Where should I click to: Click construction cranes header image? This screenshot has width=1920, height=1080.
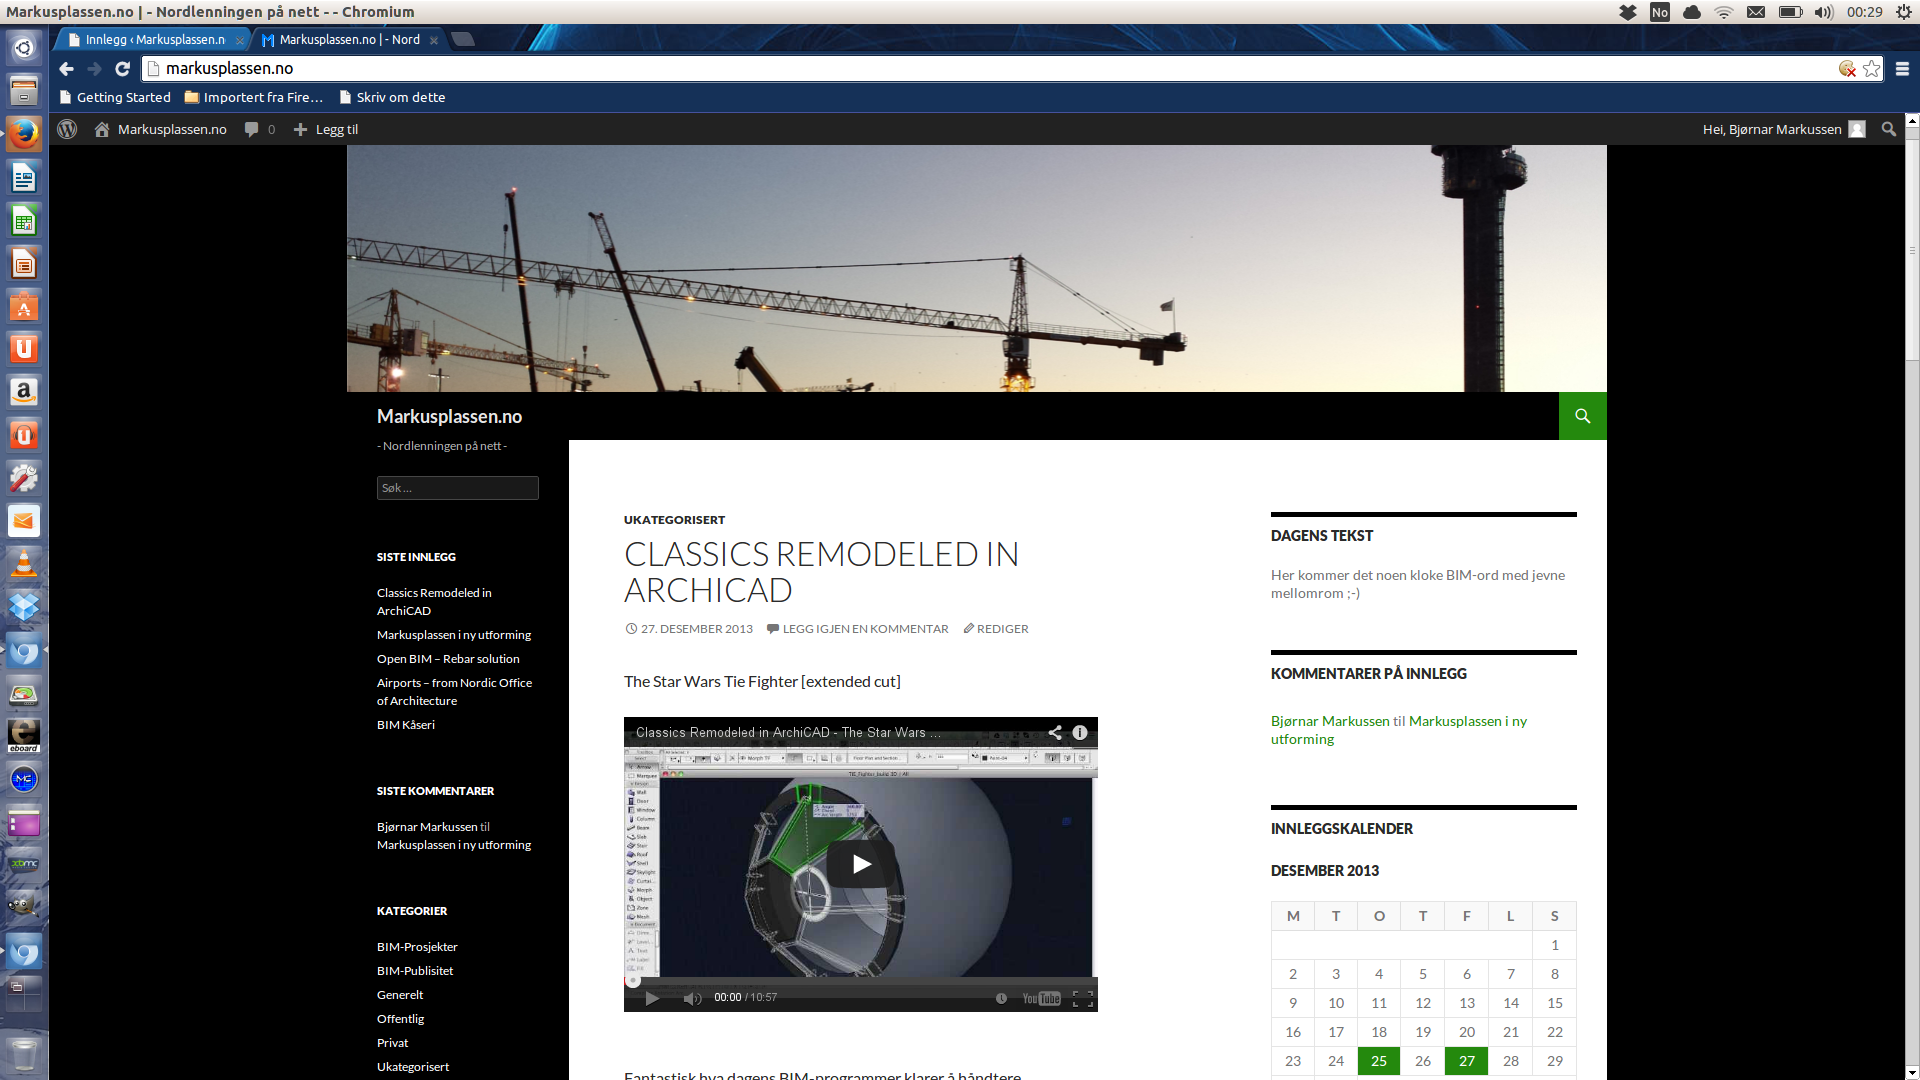click(x=977, y=268)
